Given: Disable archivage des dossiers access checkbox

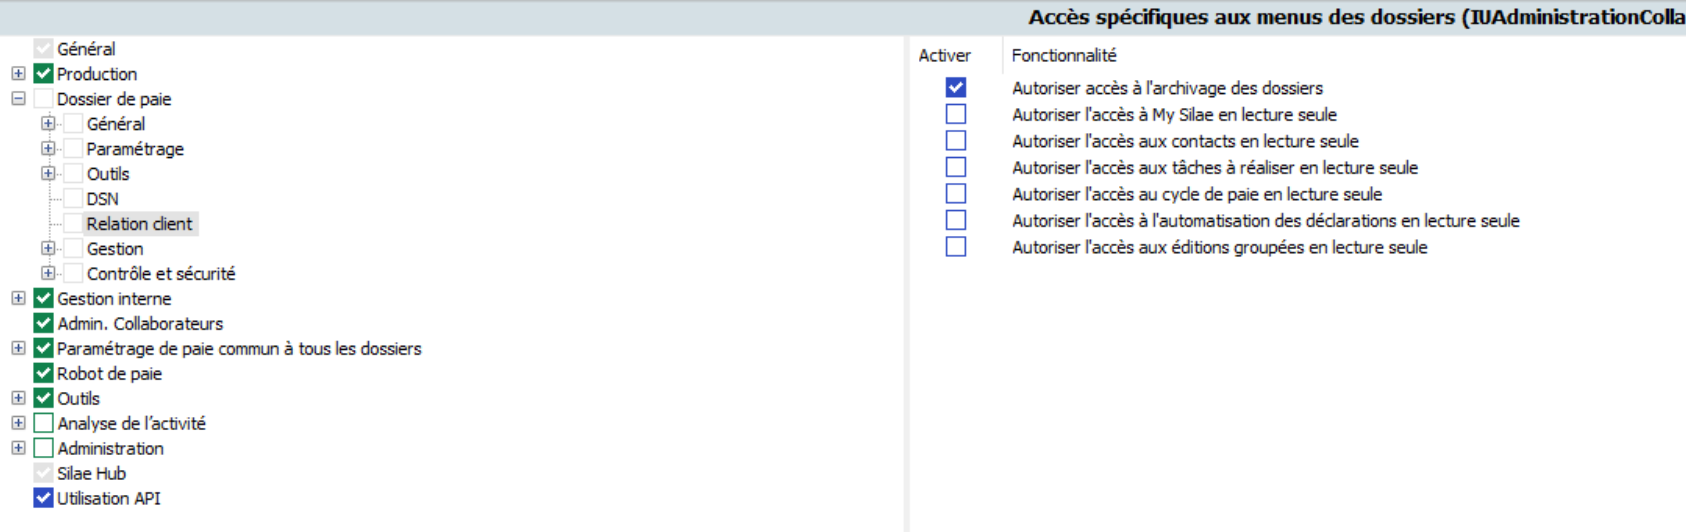Looking at the screenshot, I should click(x=956, y=88).
